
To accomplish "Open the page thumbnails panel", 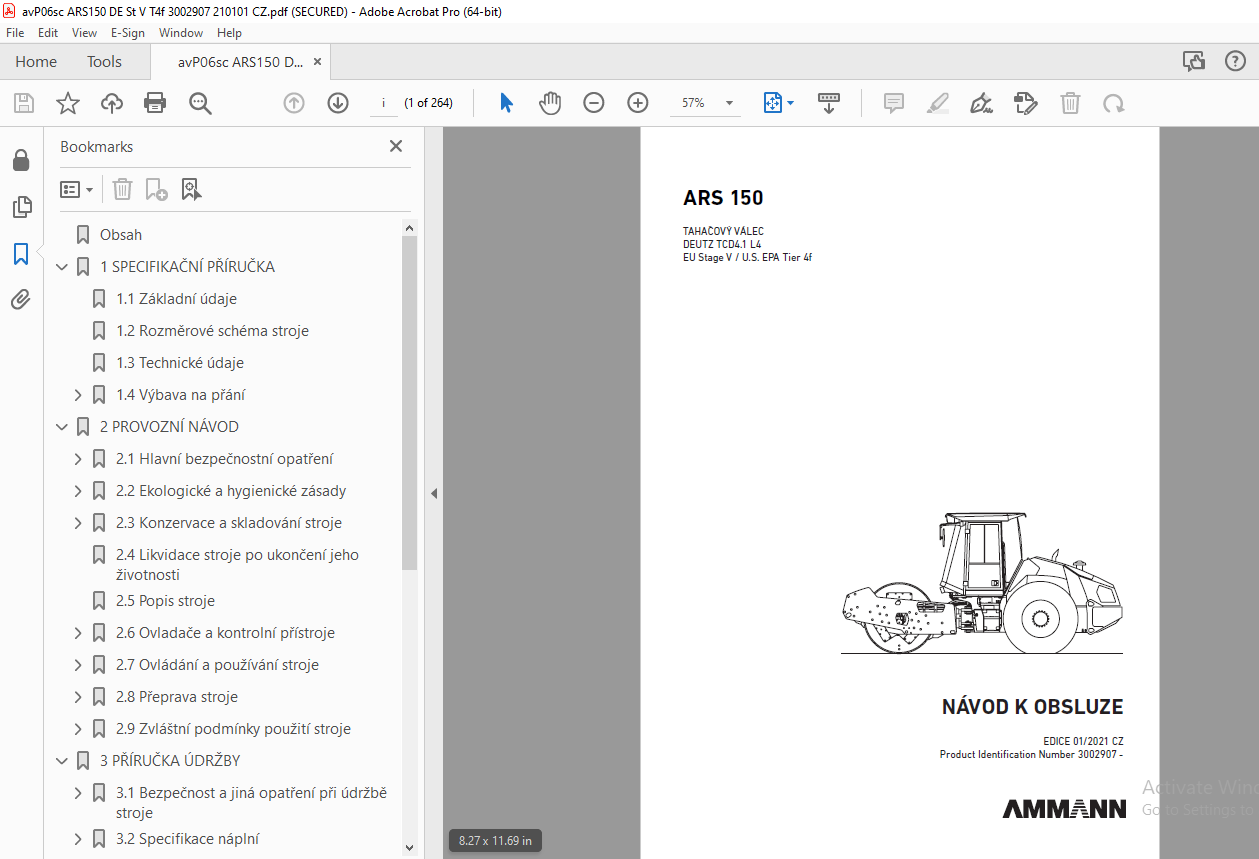I will coord(21,207).
